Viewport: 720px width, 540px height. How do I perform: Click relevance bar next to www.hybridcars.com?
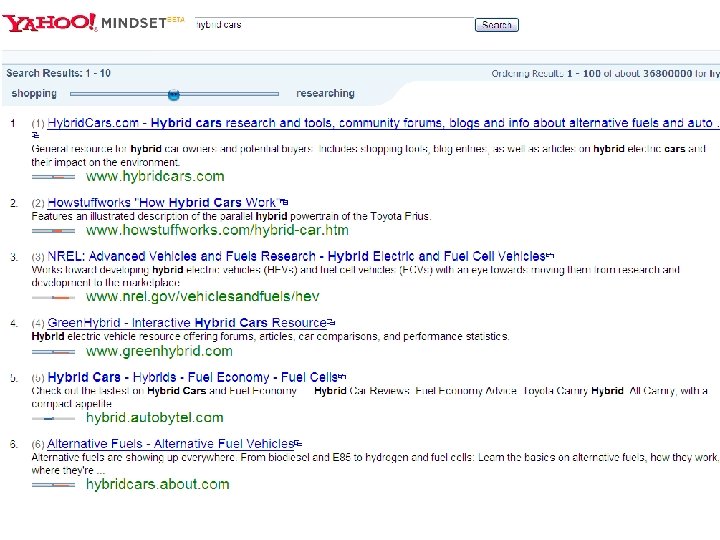click(x=53, y=177)
